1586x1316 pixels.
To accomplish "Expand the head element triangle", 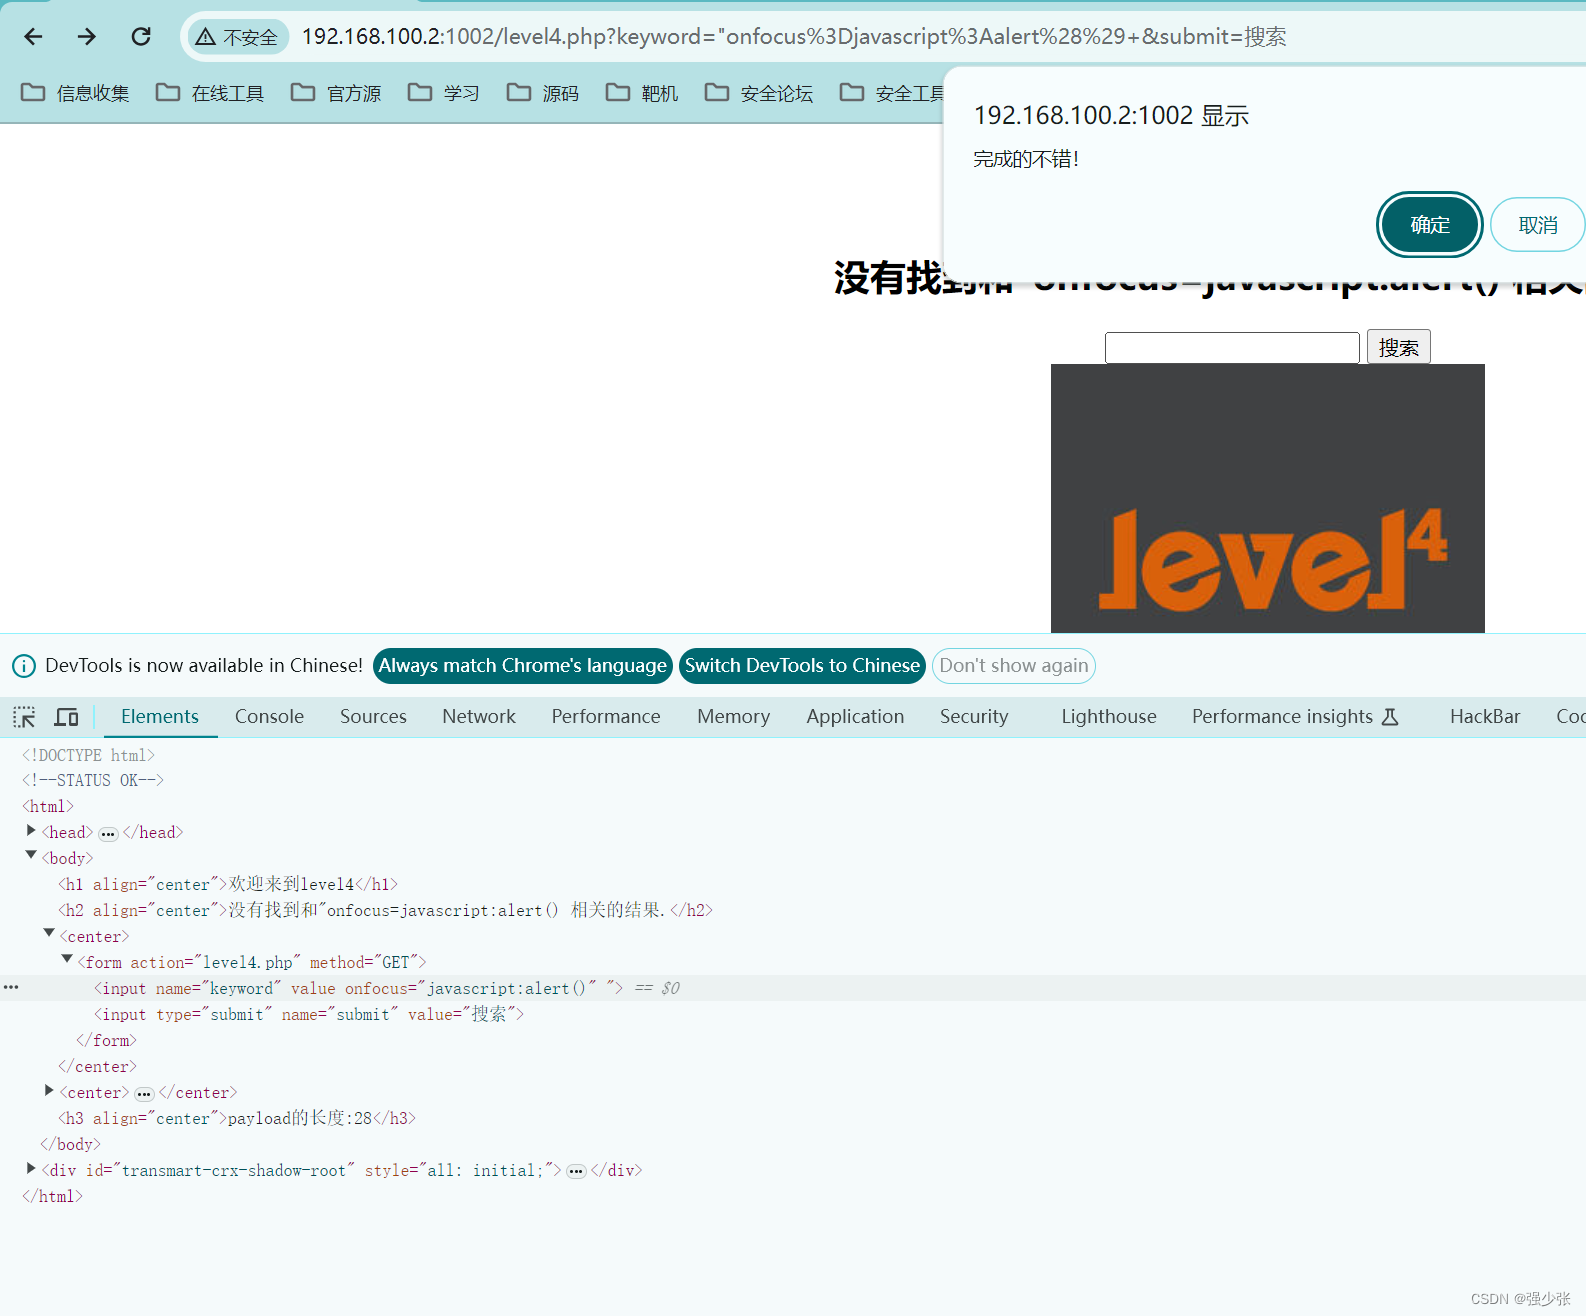I will pos(31,831).
